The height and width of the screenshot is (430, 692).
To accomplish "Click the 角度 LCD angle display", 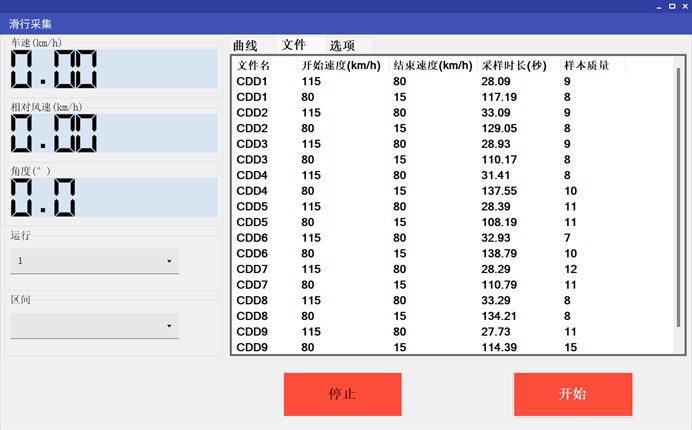I will pos(113,197).
